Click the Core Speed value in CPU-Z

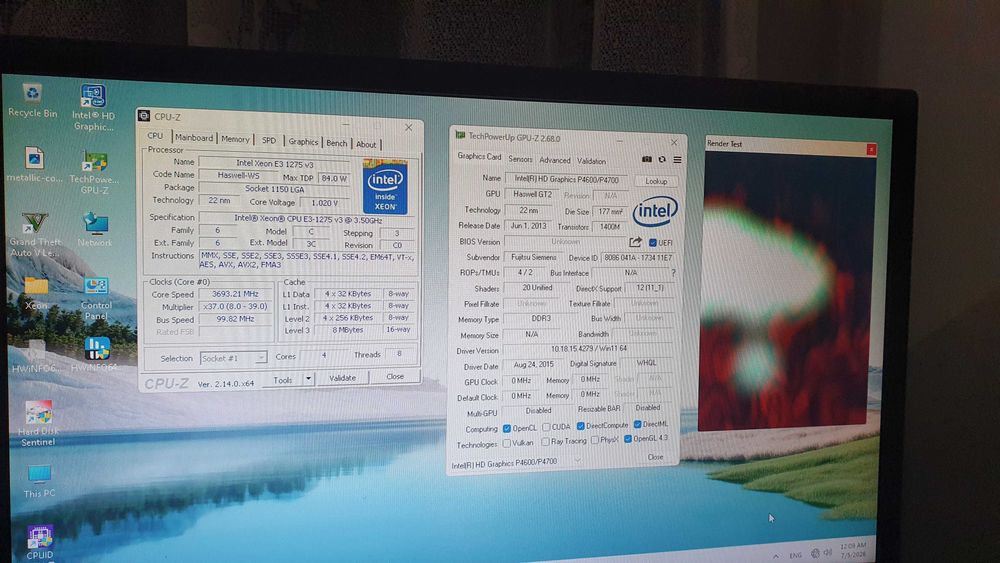coord(235,294)
